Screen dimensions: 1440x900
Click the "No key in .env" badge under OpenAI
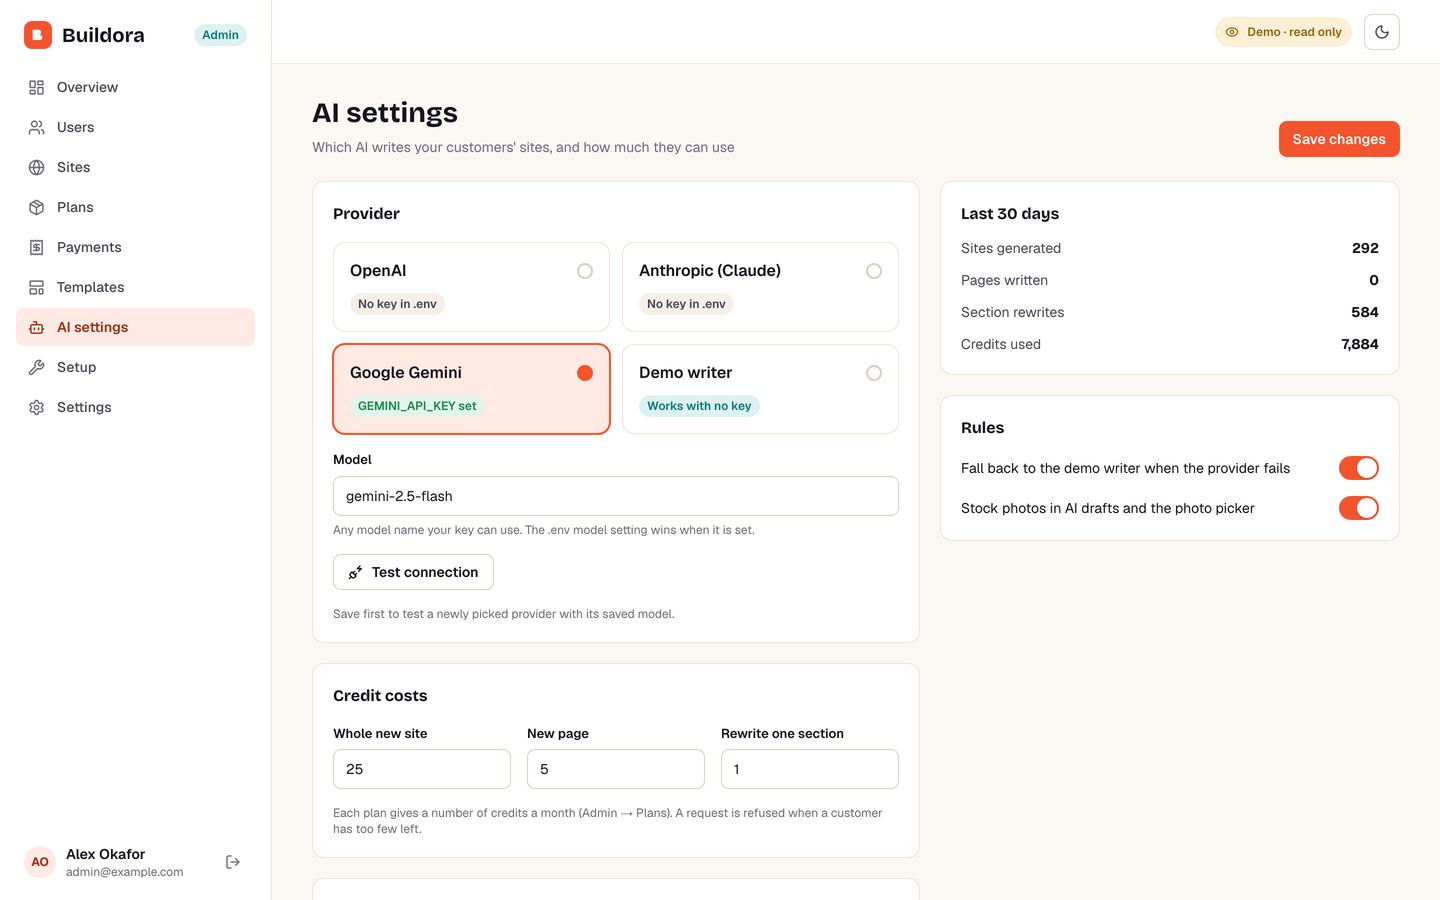(x=397, y=304)
